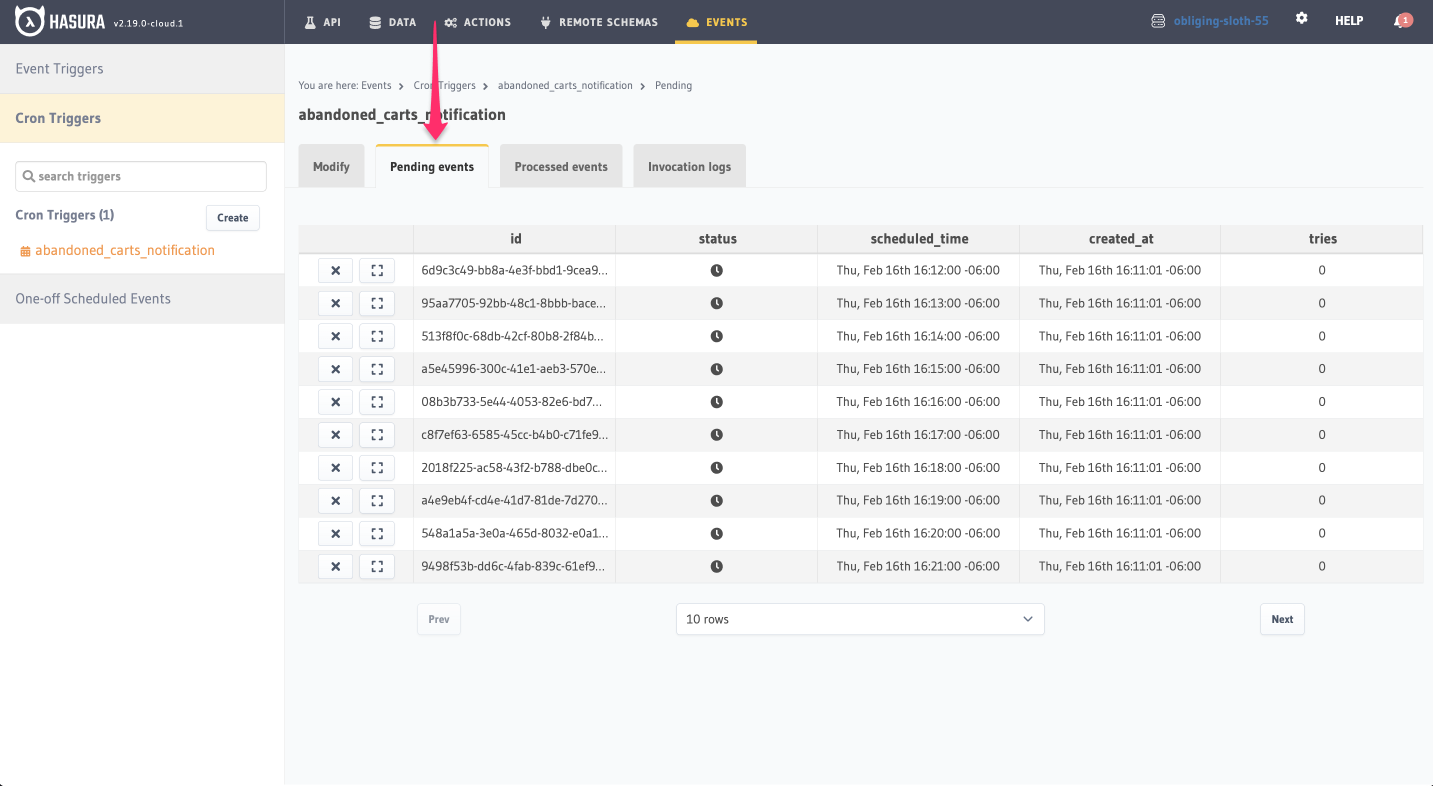The image size is (1433, 786).
Task: Switch to the Modify tab
Action: click(x=331, y=166)
